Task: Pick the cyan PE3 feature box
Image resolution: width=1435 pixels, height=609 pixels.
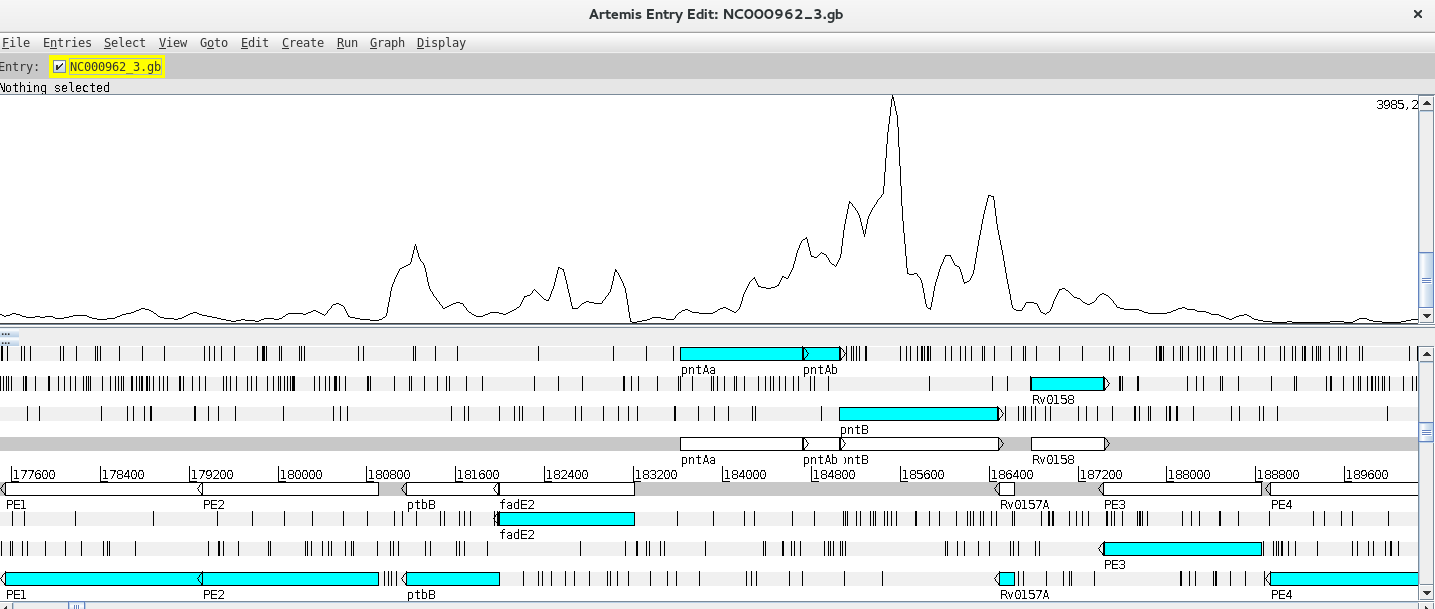Action: tap(1182, 549)
